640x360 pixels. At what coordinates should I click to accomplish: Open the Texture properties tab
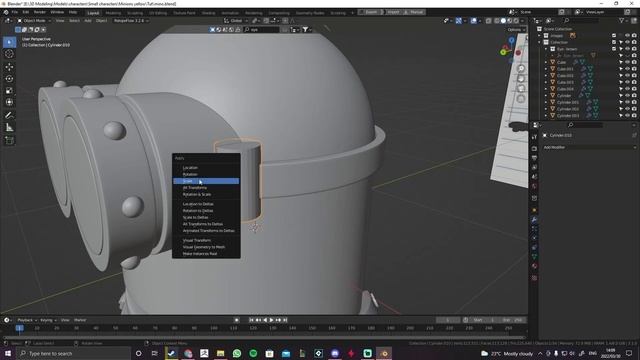pos(534,278)
